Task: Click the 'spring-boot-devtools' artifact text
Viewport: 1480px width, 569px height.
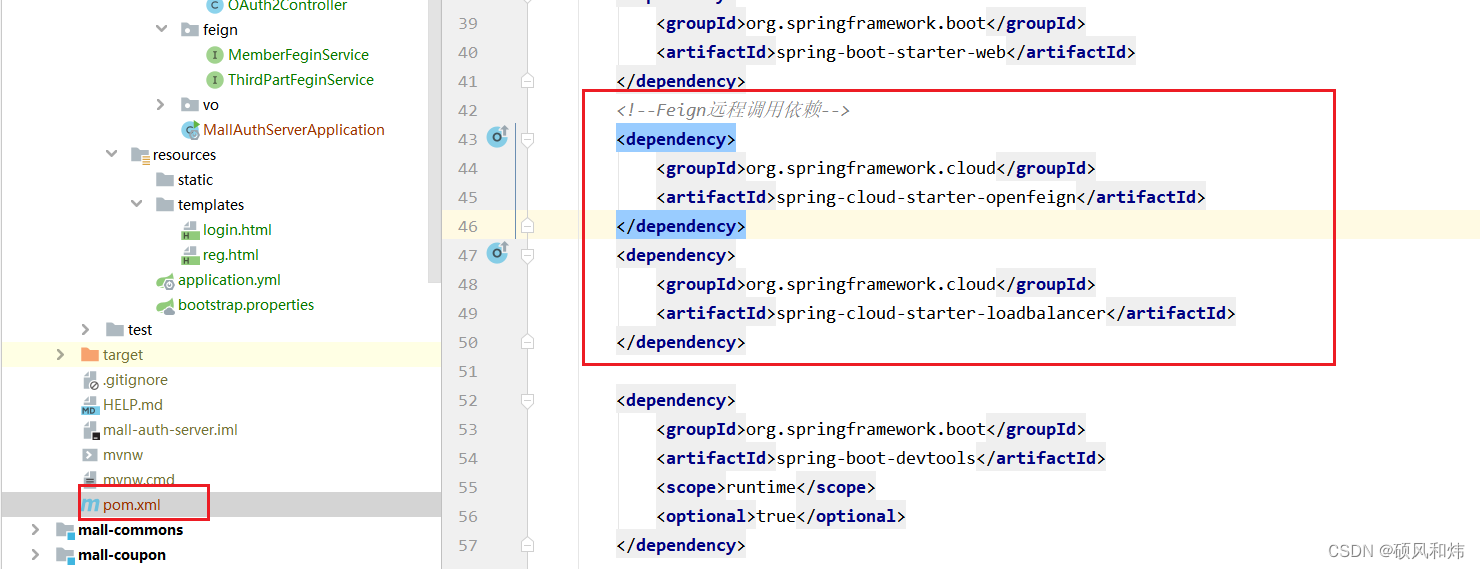Action: (x=876, y=458)
